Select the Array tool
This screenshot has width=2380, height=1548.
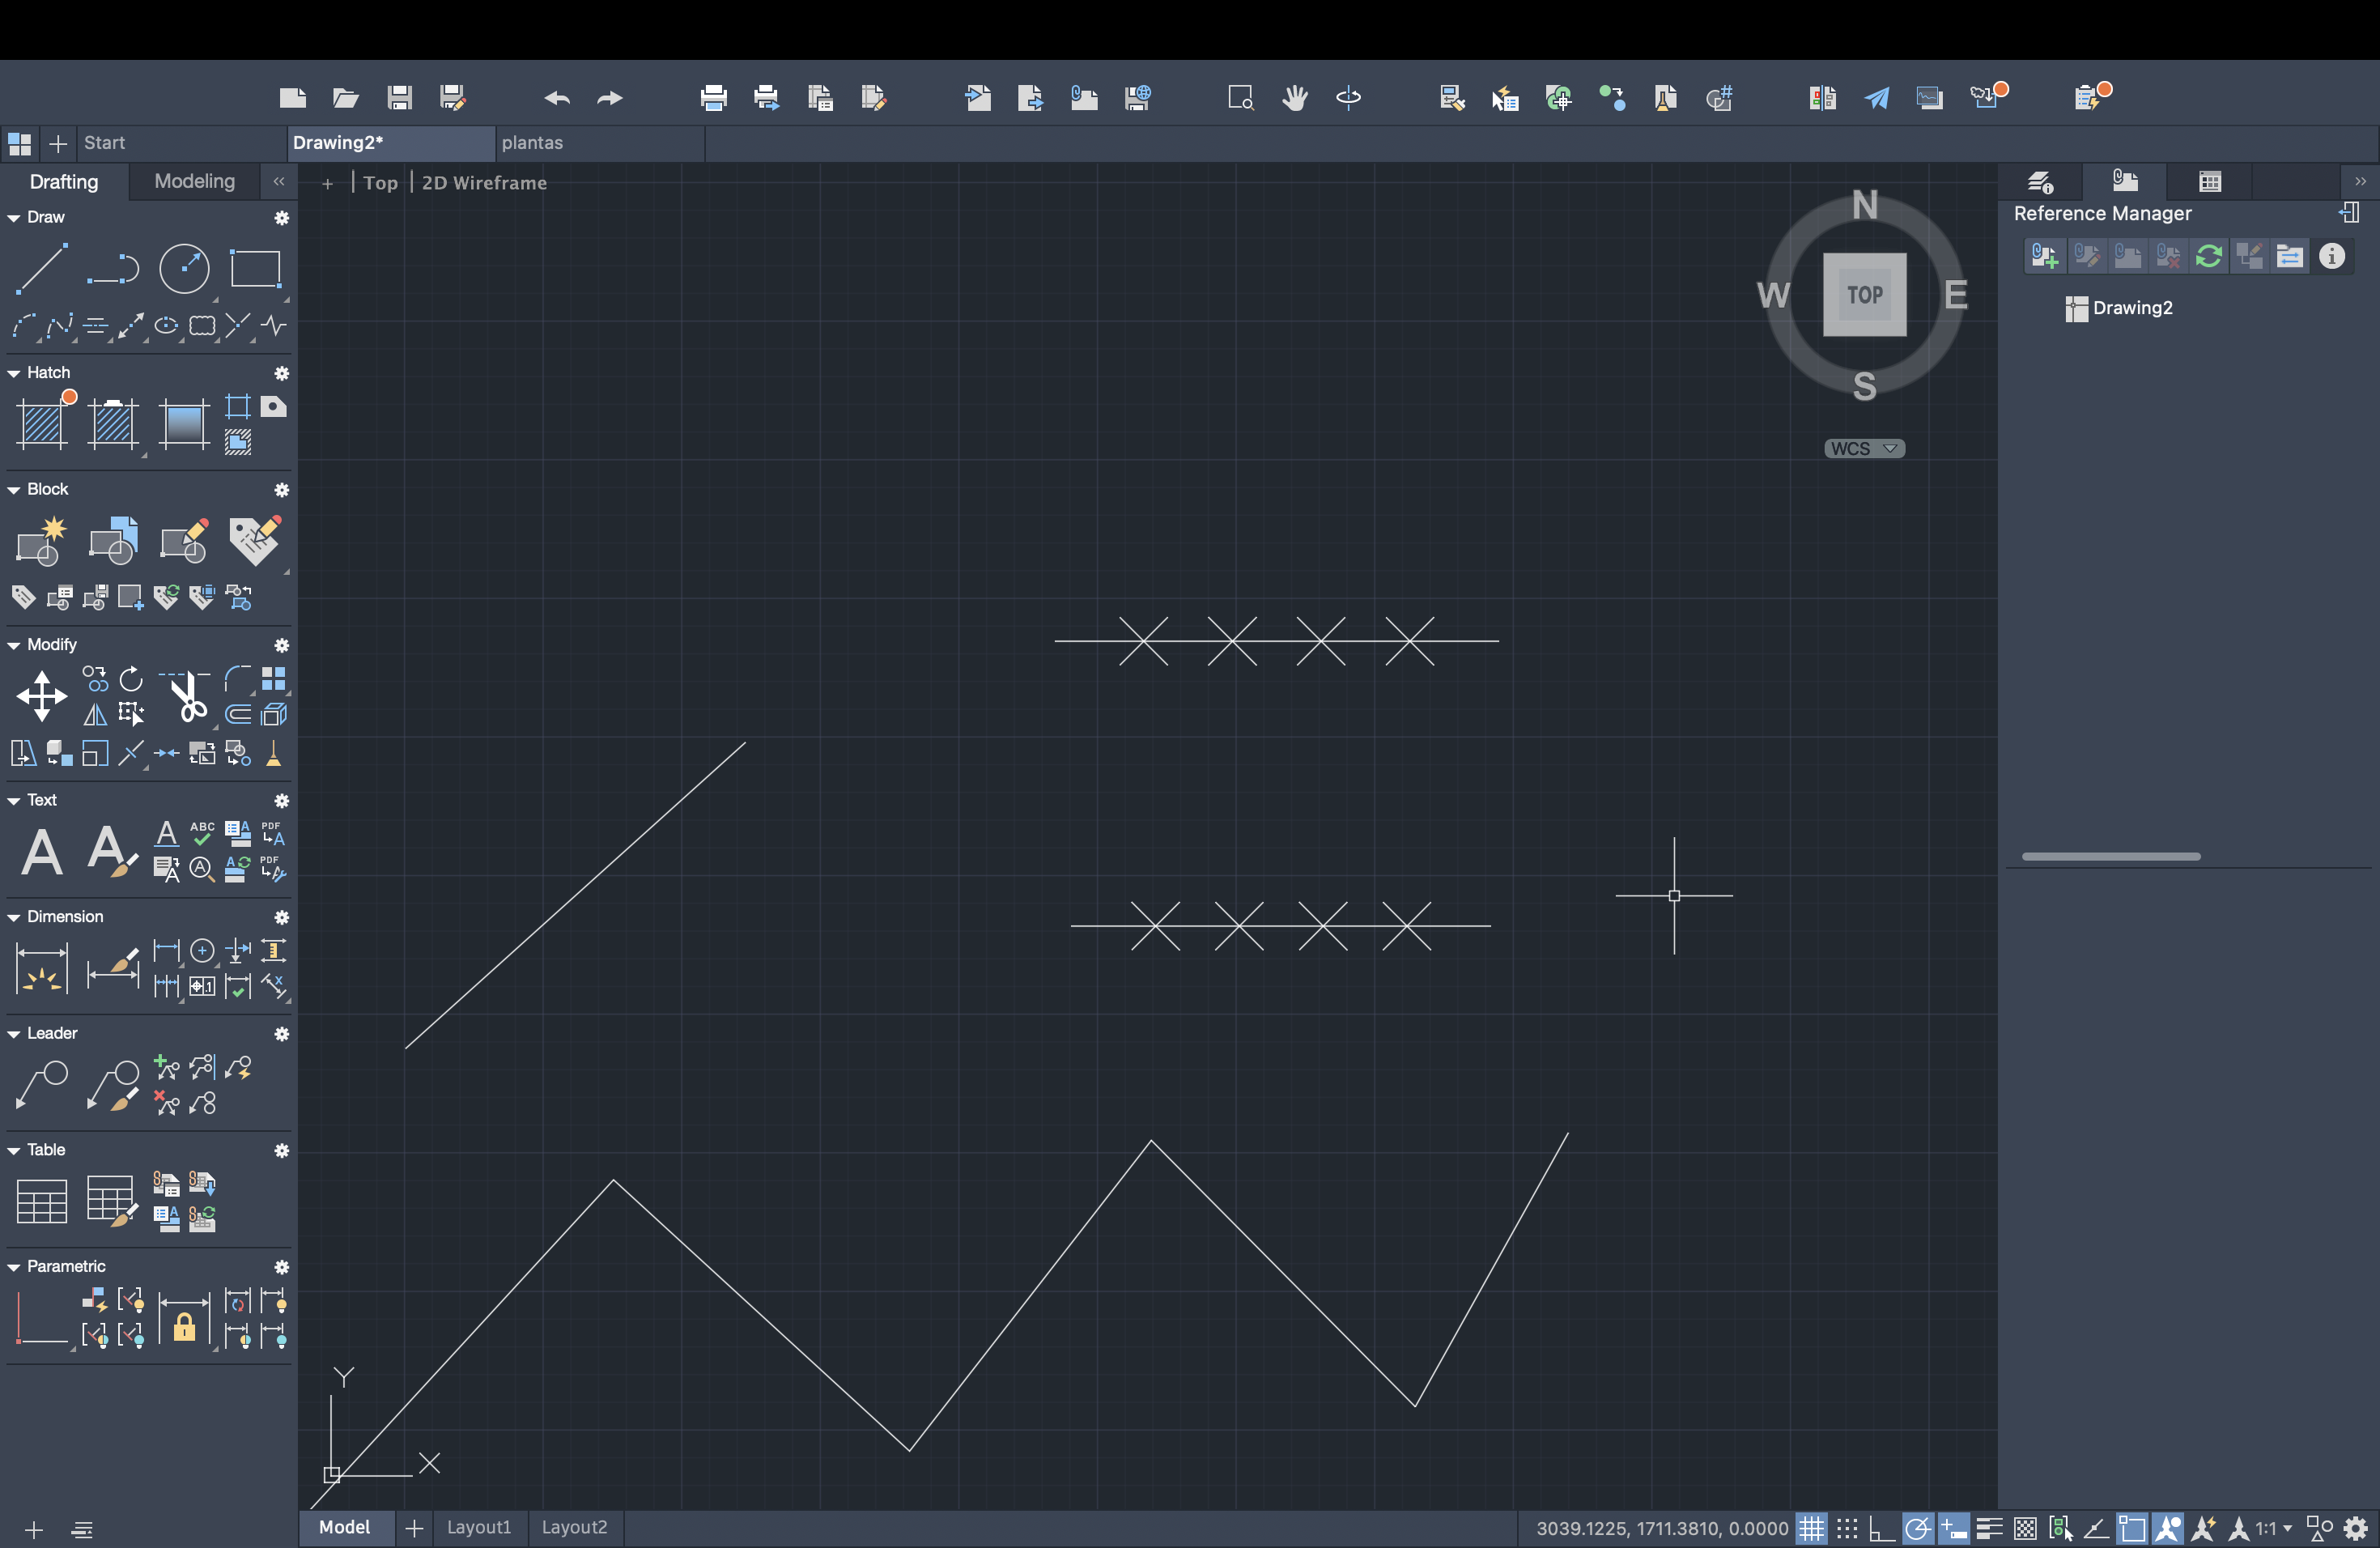(x=273, y=679)
